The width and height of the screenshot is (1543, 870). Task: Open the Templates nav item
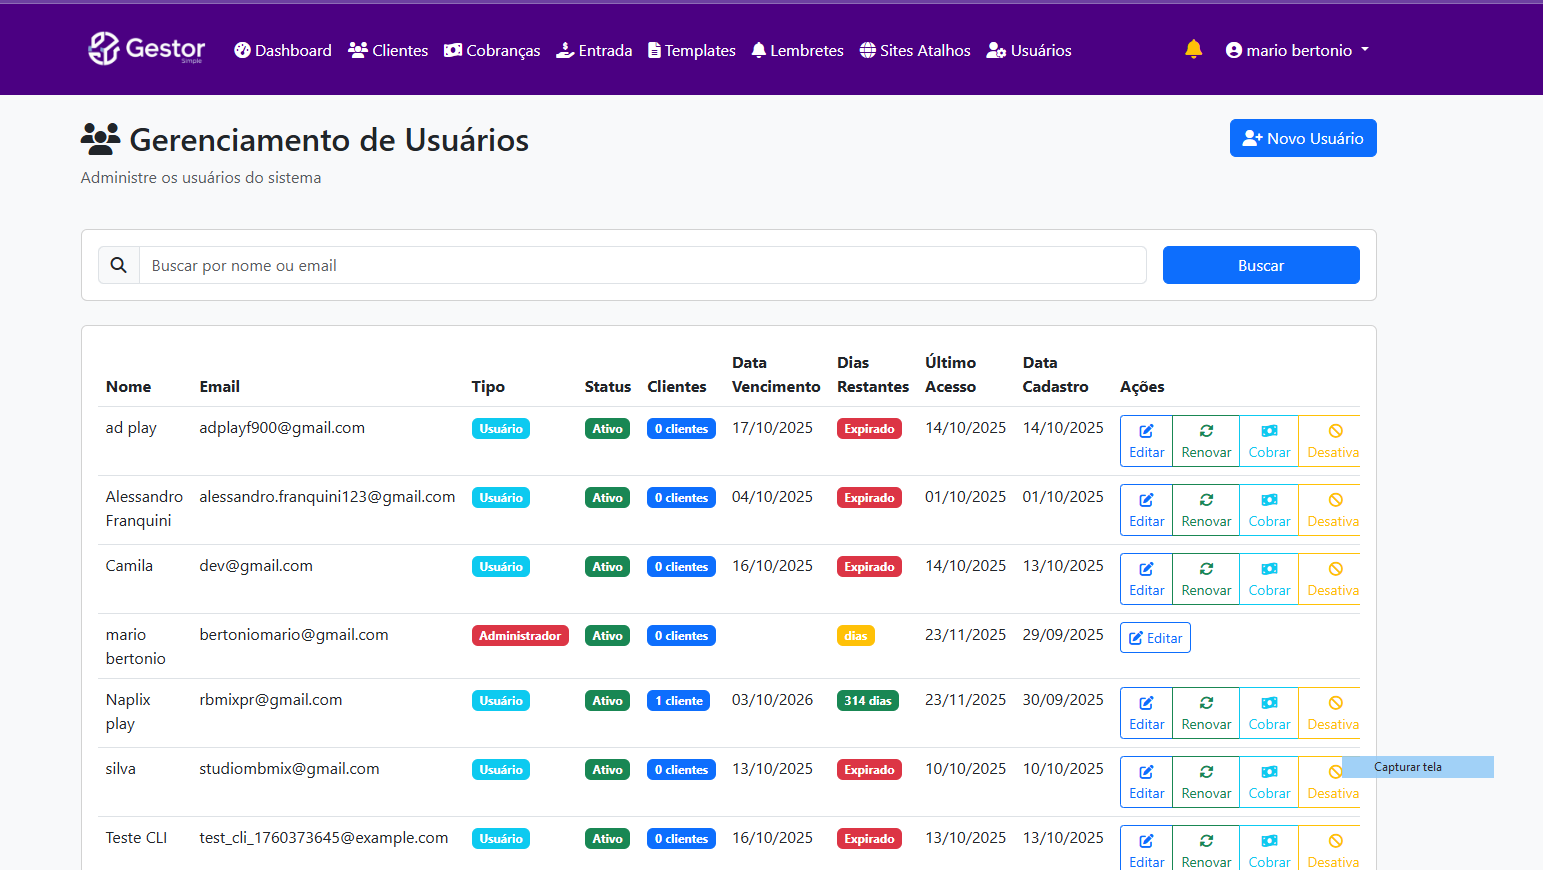coord(691,50)
